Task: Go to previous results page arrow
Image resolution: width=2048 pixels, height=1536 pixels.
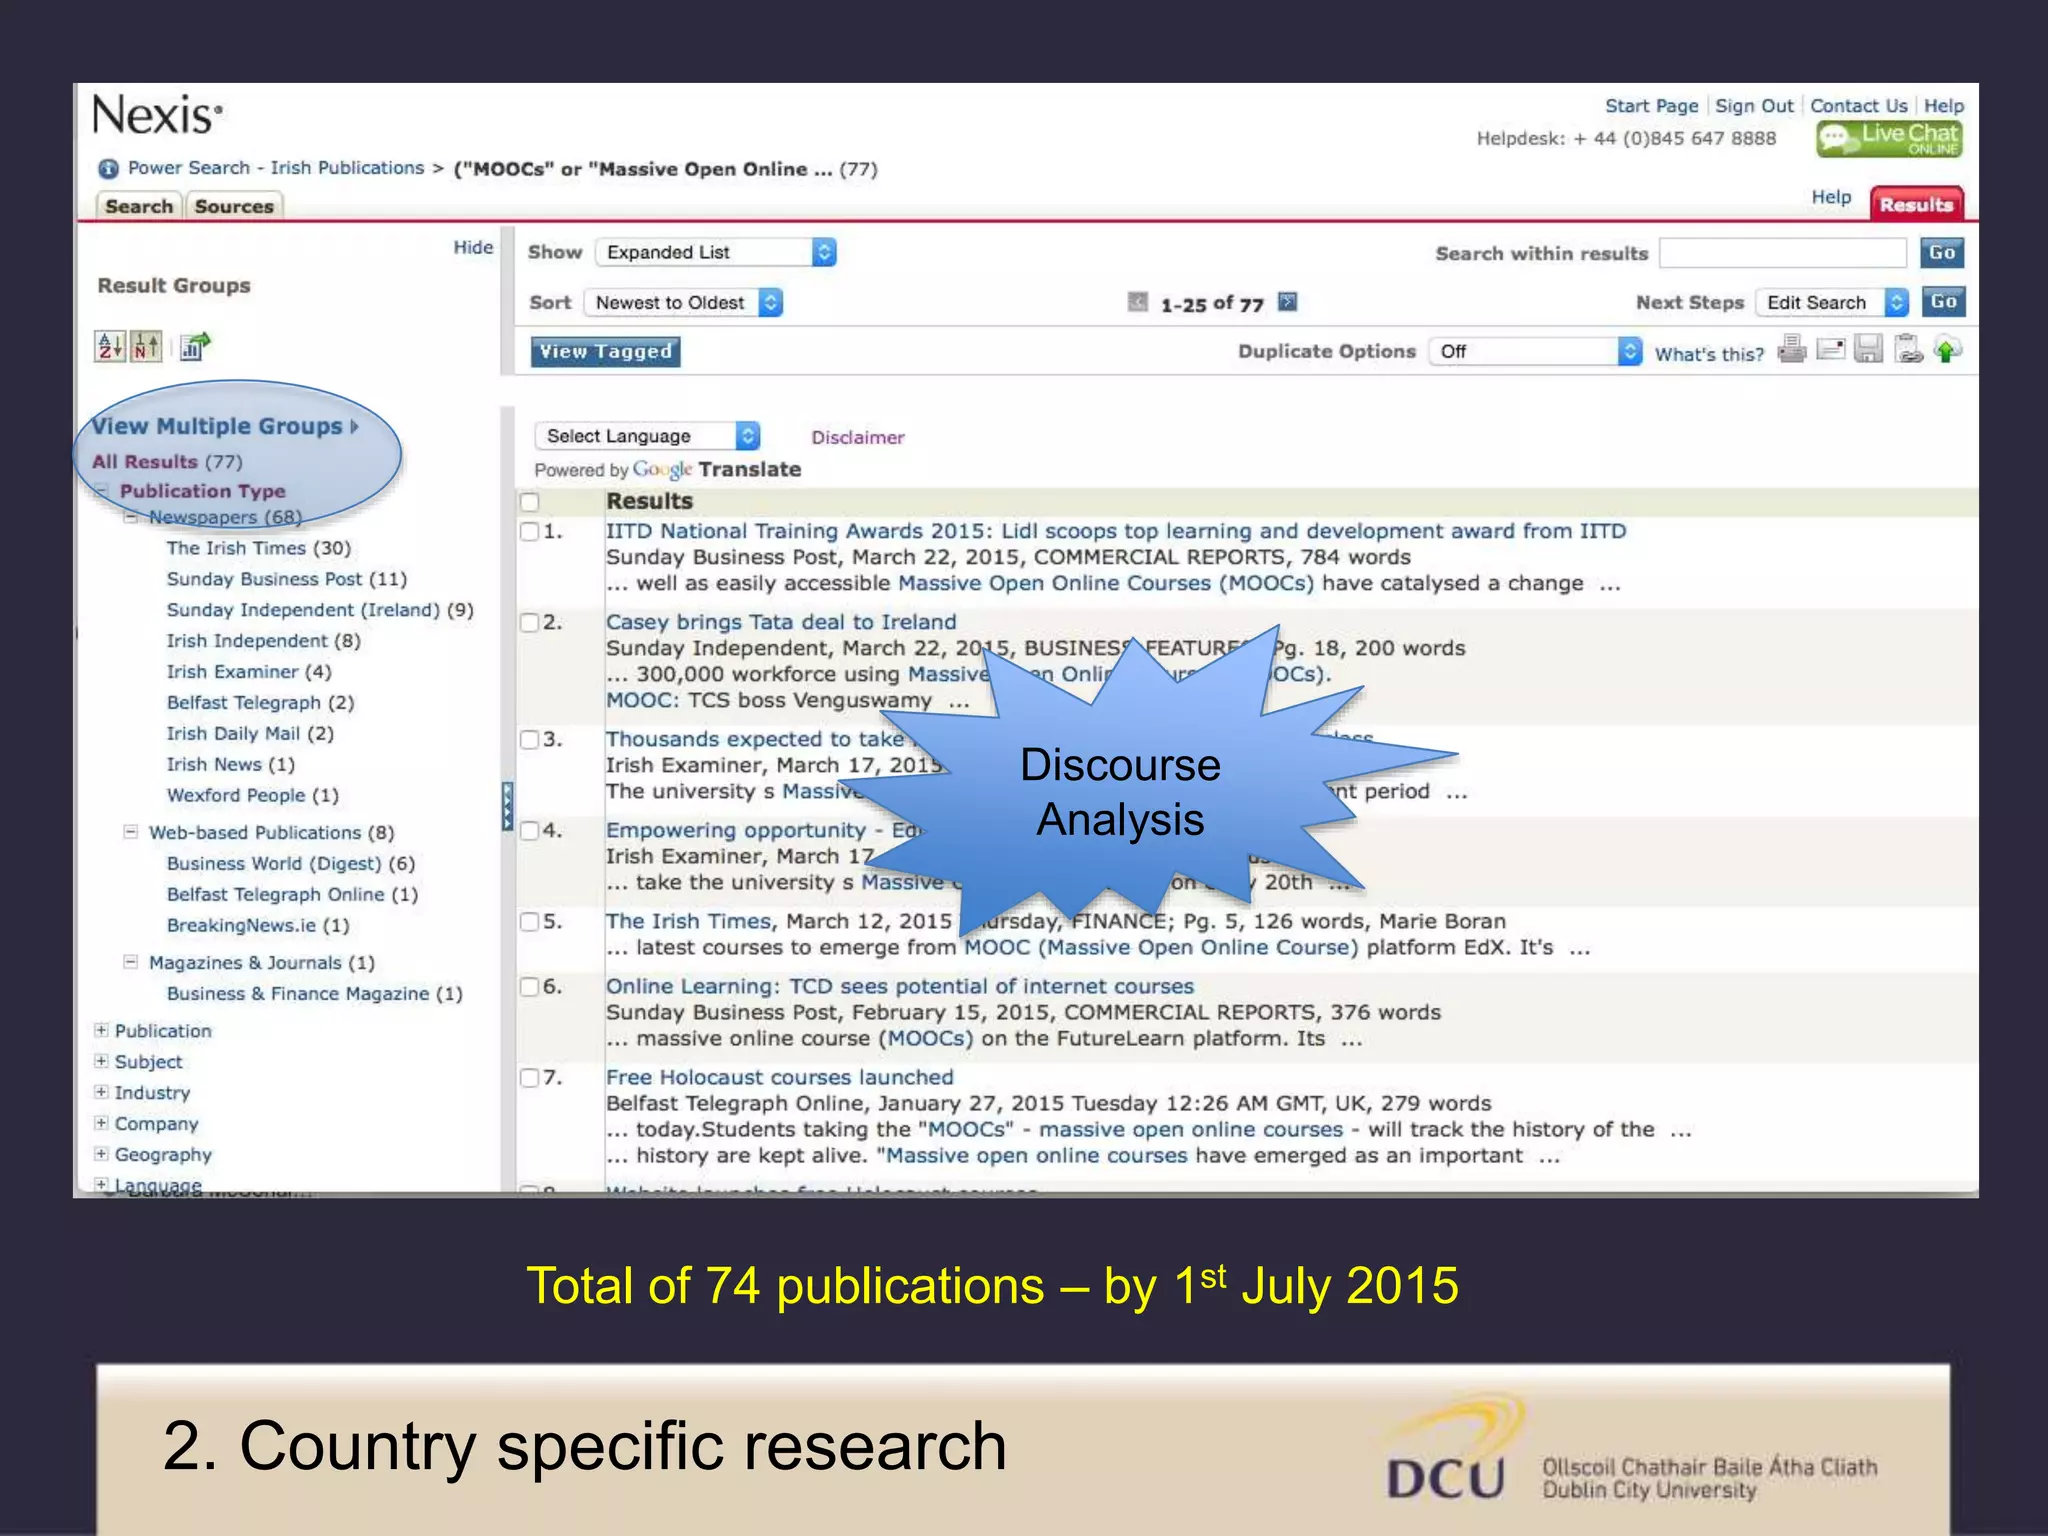Action: coord(1138,302)
